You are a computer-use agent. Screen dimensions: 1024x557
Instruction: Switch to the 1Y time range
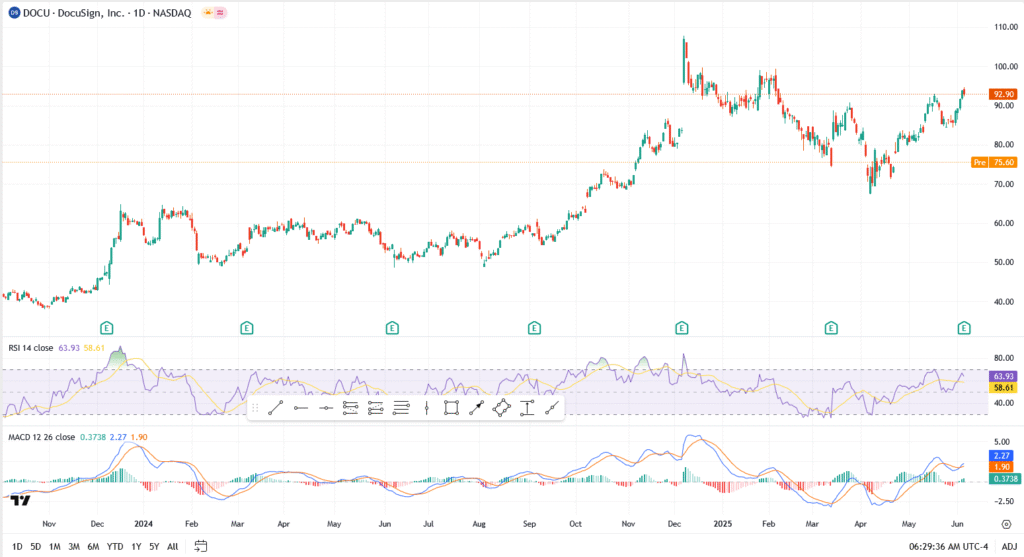click(136, 546)
